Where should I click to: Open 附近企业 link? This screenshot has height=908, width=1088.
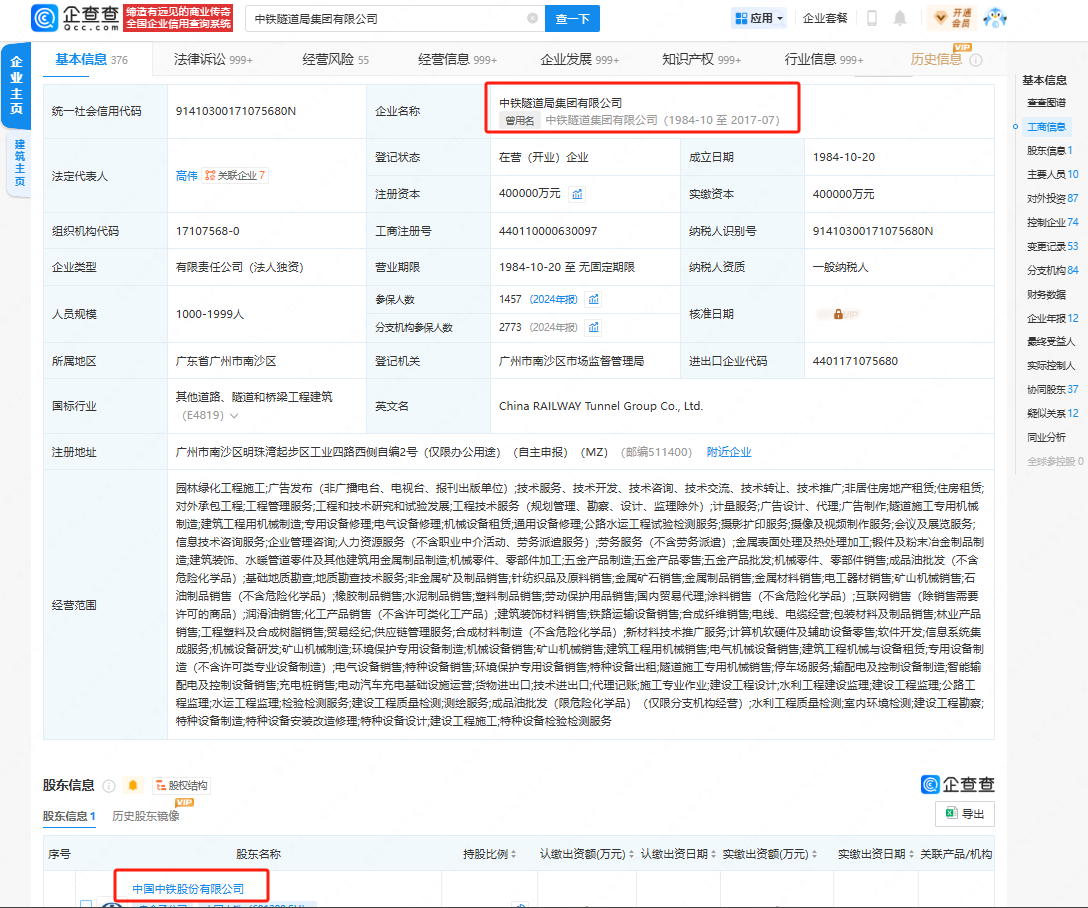pos(729,452)
